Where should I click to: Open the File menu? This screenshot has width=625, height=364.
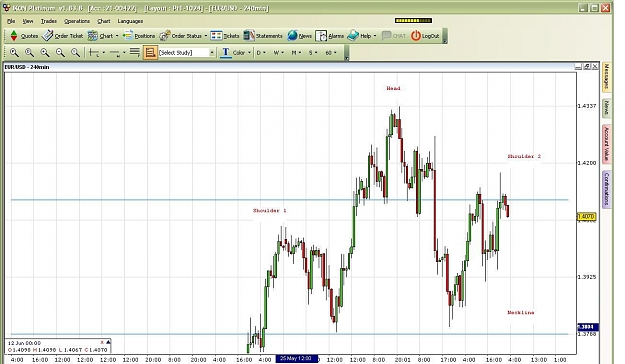coord(11,21)
